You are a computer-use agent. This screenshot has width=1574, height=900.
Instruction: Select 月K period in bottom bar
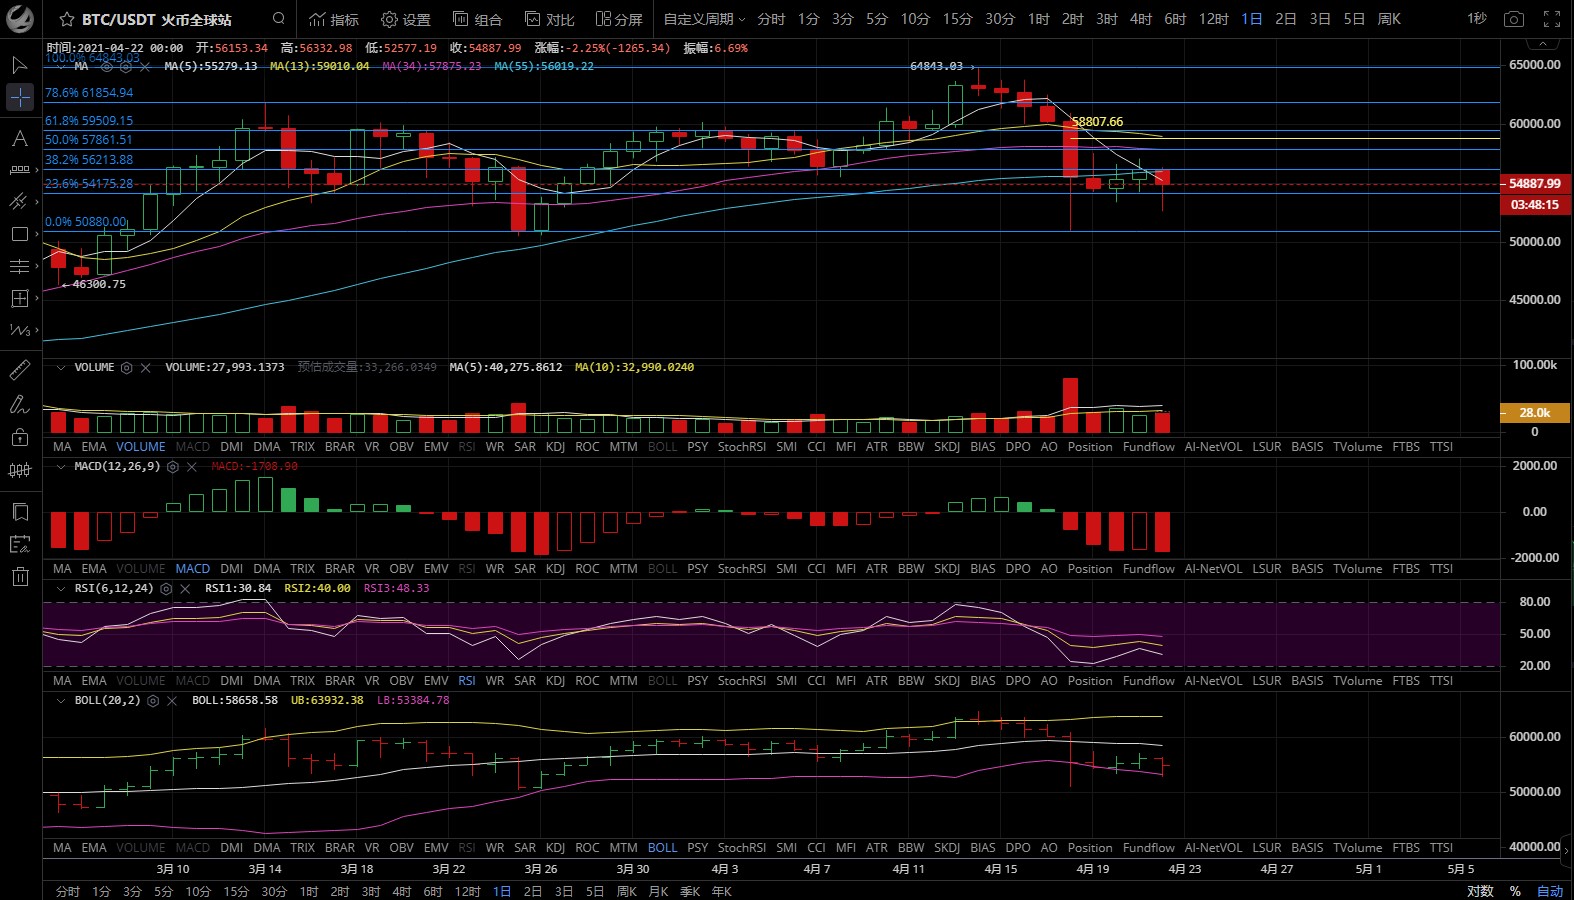click(658, 891)
